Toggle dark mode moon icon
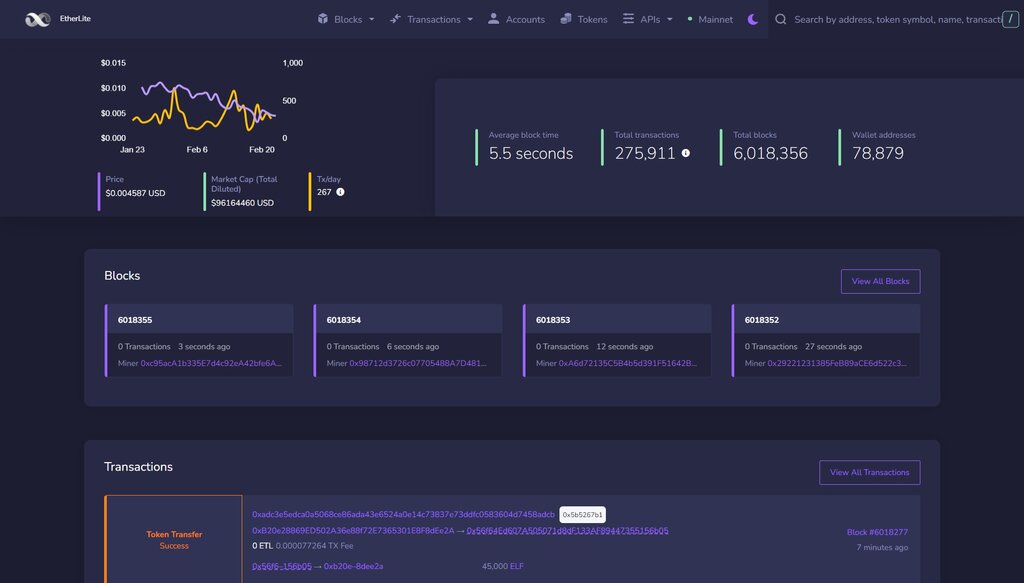The height and width of the screenshot is (583, 1024). (753, 20)
